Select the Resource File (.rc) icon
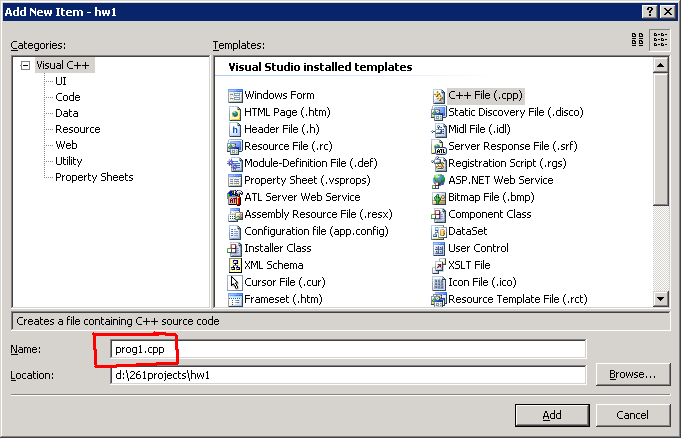The width and height of the screenshot is (683, 439). click(235, 146)
